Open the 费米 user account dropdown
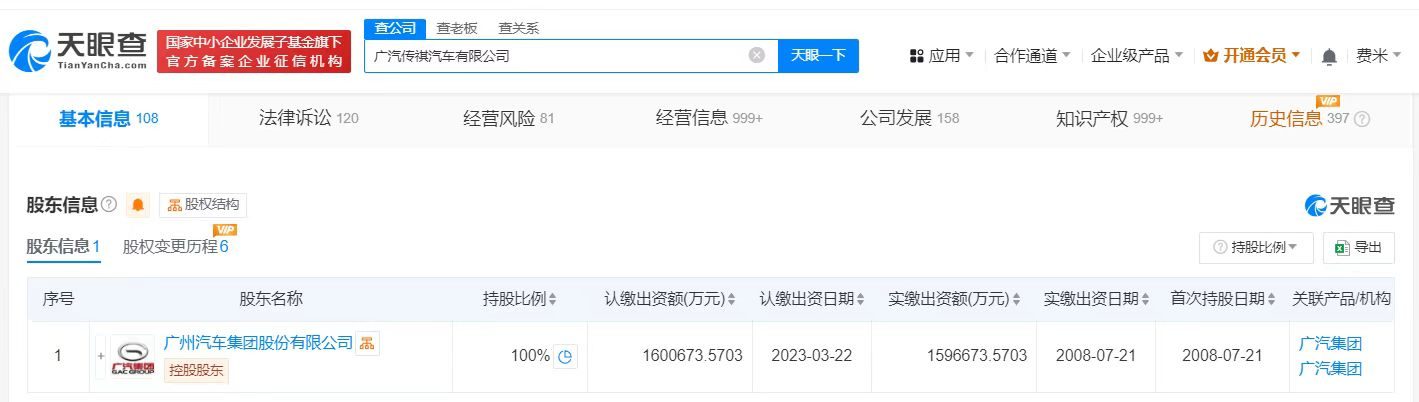 tap(1380, 56)
